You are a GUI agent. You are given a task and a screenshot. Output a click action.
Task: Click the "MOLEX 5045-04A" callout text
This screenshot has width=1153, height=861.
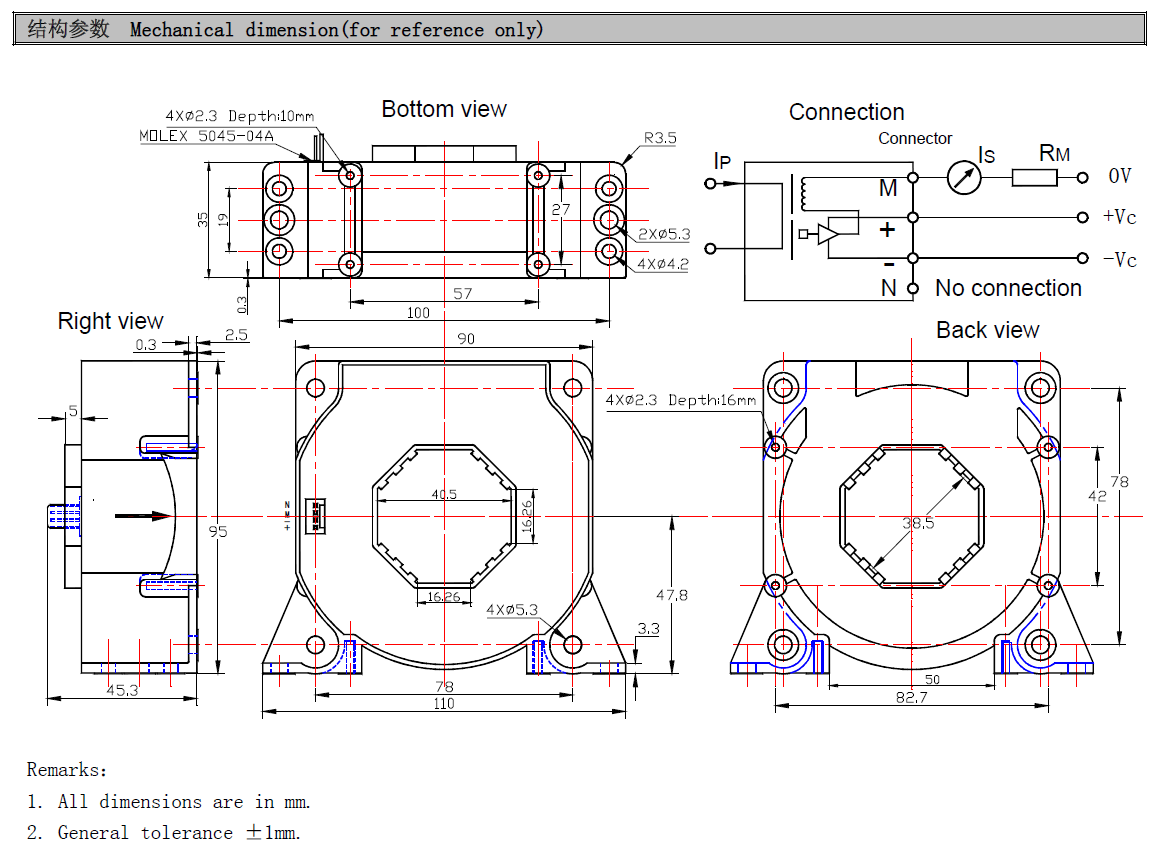tap(205, 135)
